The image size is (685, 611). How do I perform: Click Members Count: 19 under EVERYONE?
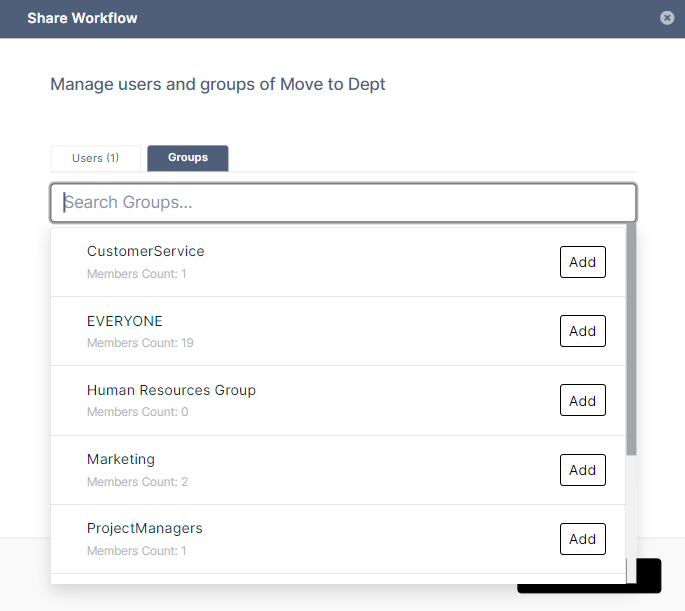click(x=140, y=343)
